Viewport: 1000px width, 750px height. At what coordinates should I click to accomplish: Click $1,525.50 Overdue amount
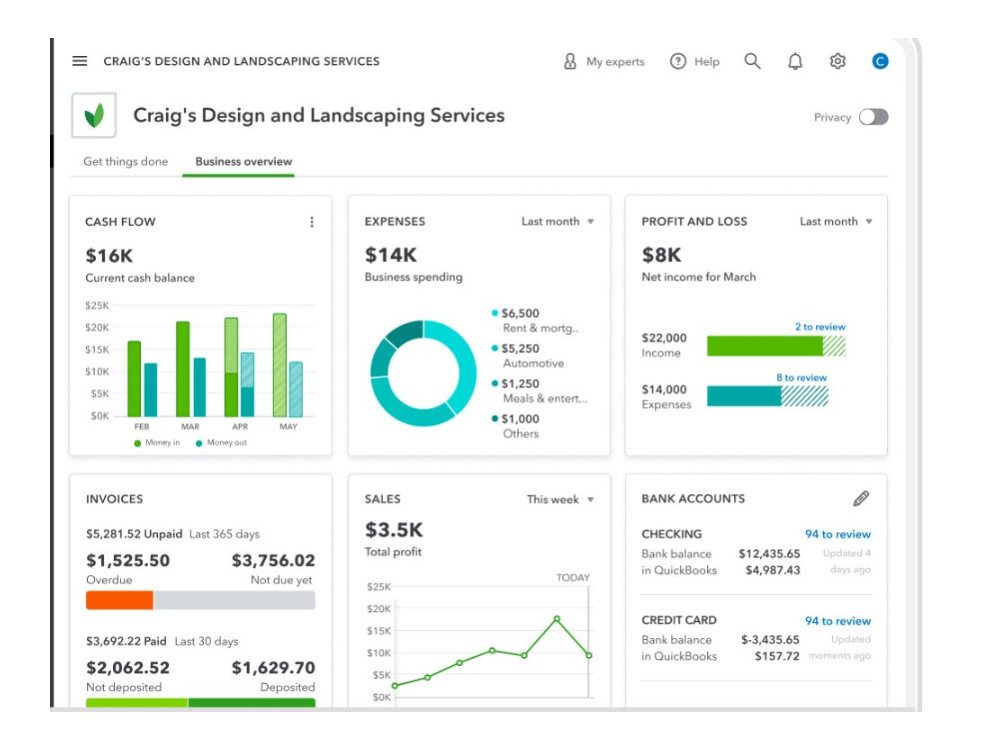pyautogui.click(x=128, y=561)
